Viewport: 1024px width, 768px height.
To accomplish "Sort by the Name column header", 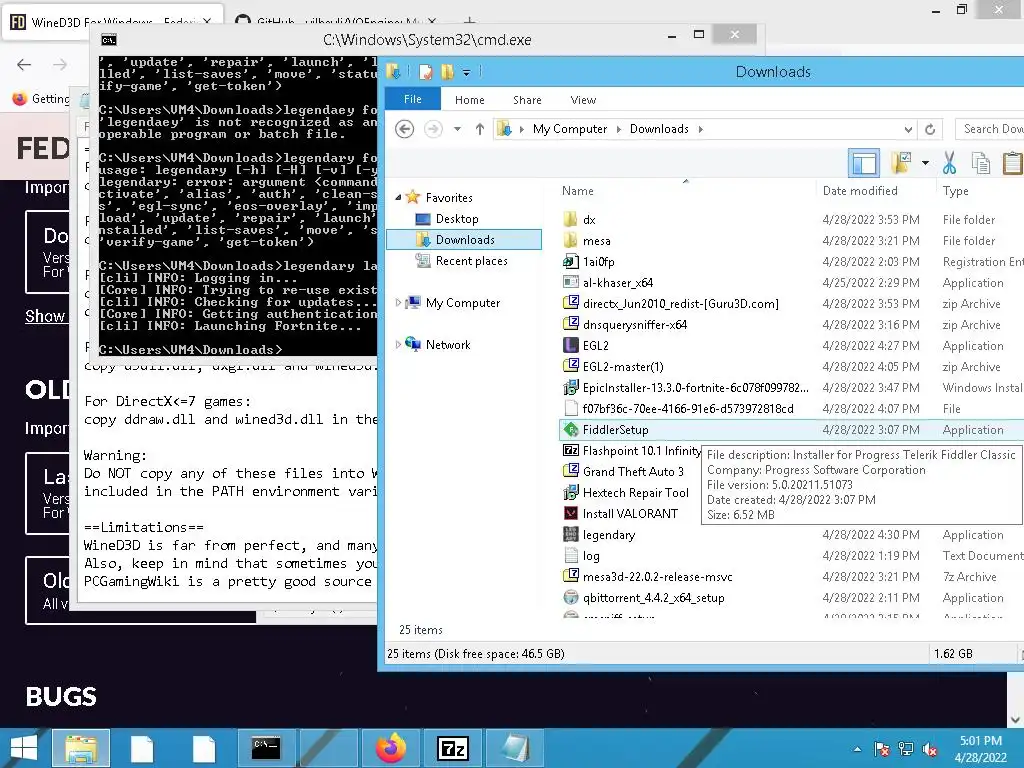I will 577,191.
